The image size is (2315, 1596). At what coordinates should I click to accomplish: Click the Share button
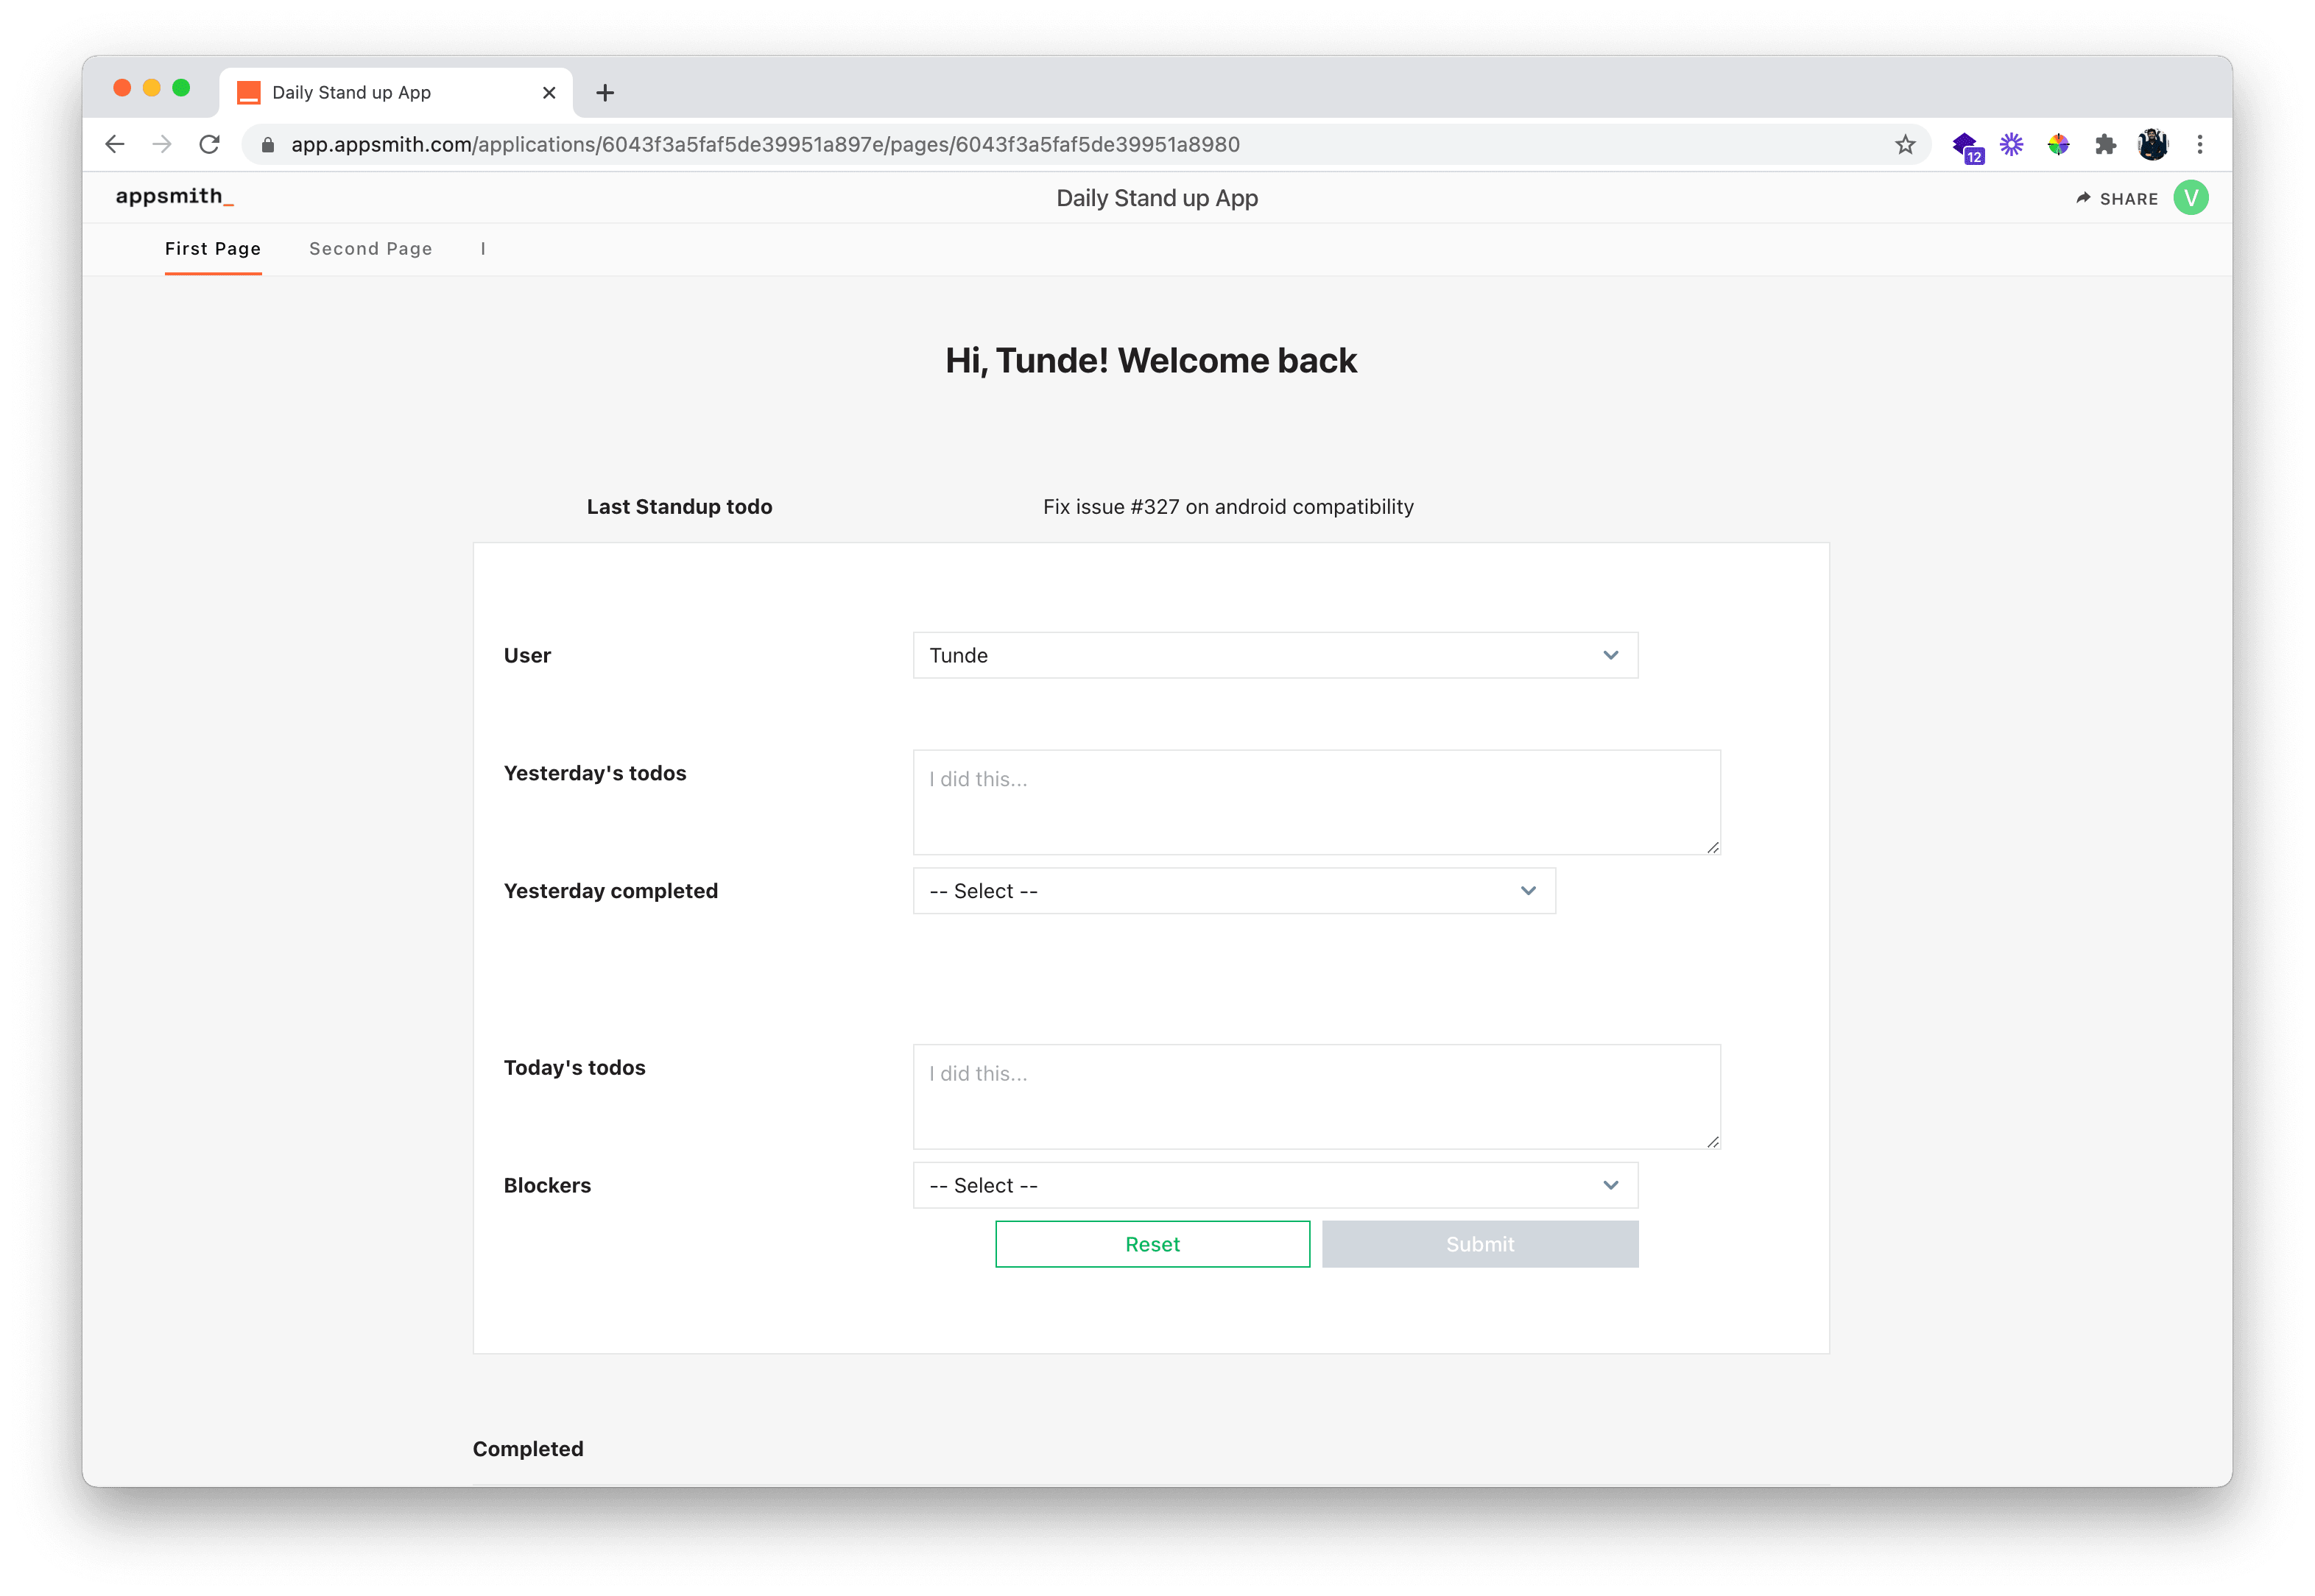click(2117, 199)
